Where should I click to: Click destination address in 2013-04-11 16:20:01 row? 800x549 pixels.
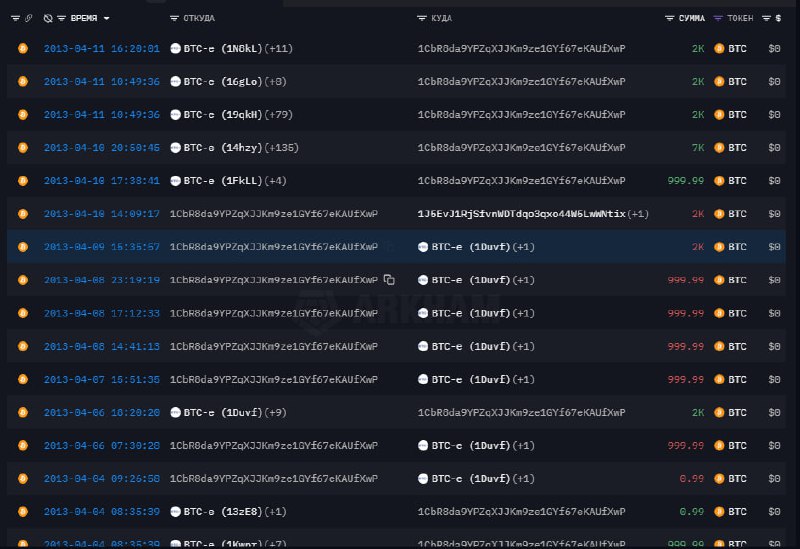click(x=521, y=48)
